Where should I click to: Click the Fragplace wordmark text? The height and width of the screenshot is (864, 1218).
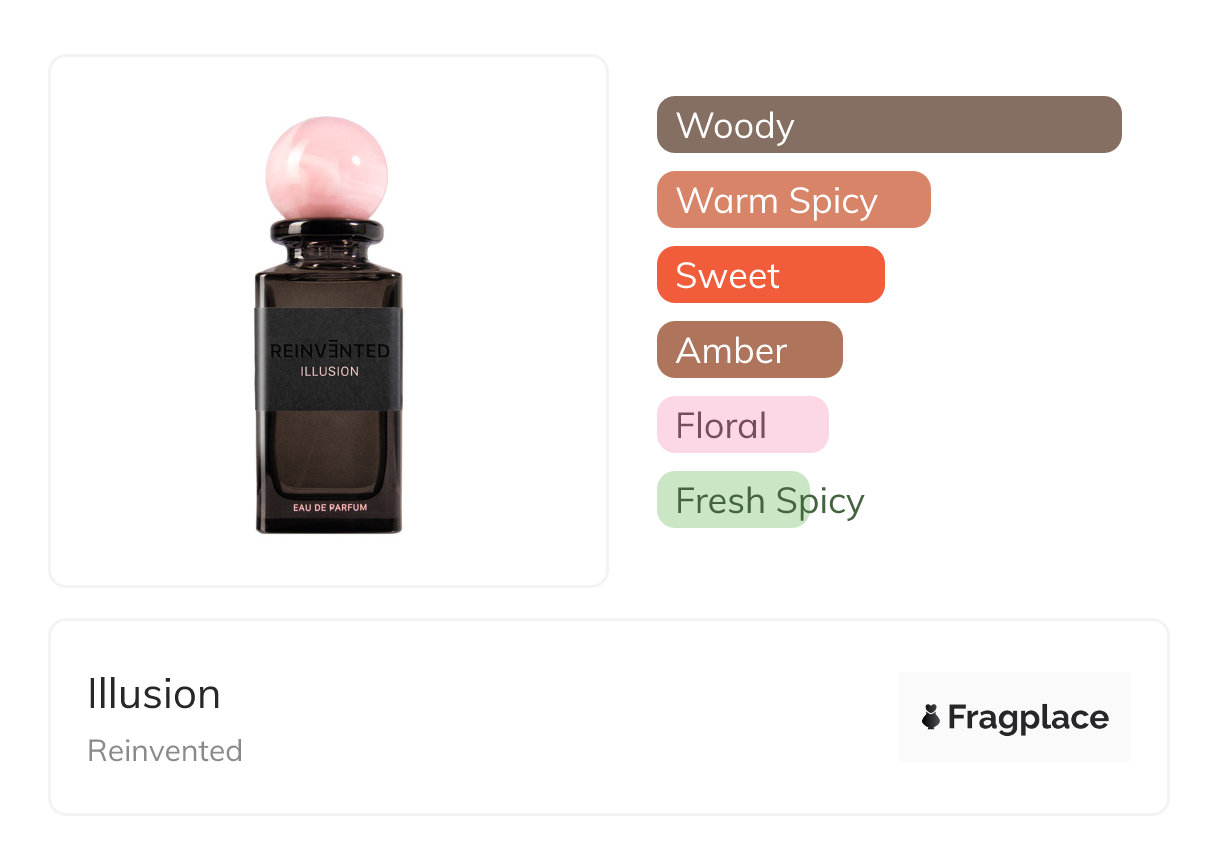[x=1028, y=717]
